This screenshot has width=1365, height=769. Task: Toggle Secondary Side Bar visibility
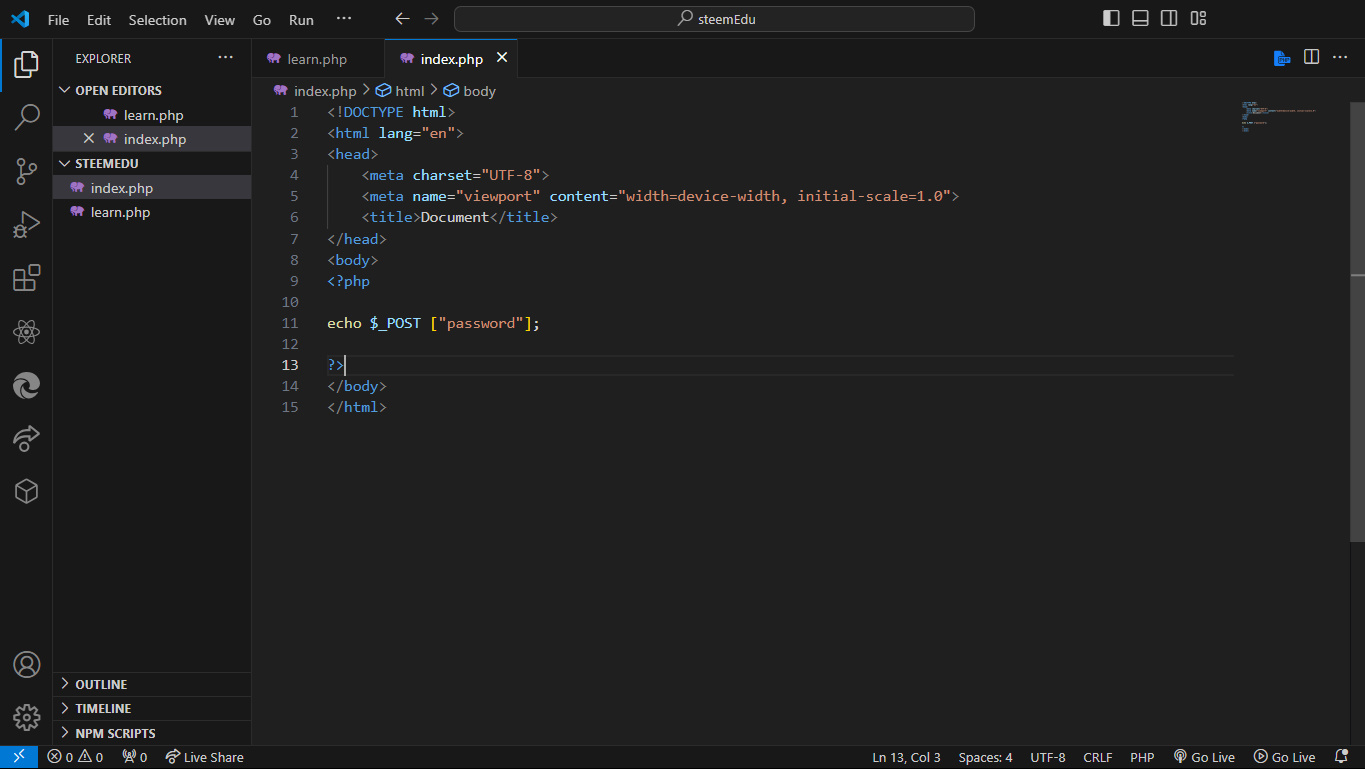tap(1169, 19)
